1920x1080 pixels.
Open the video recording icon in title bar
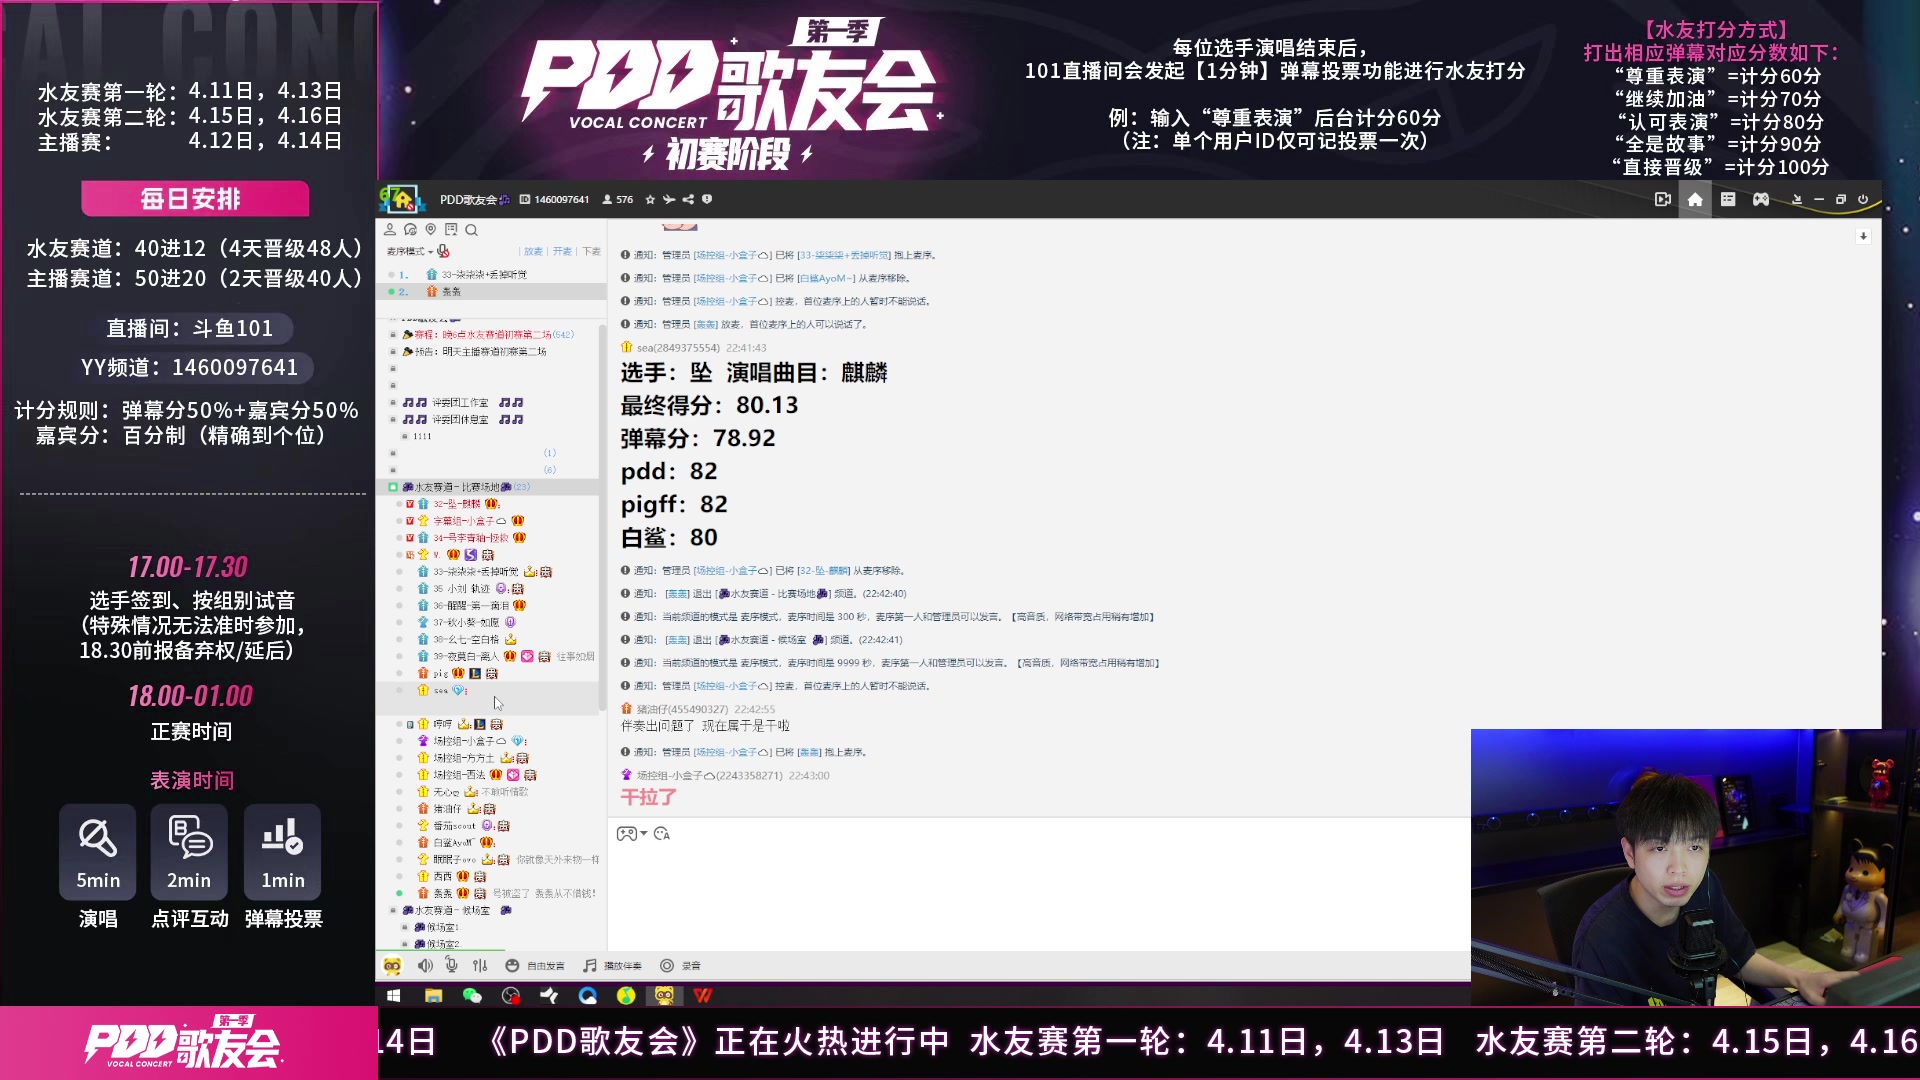coord(1663,200)
